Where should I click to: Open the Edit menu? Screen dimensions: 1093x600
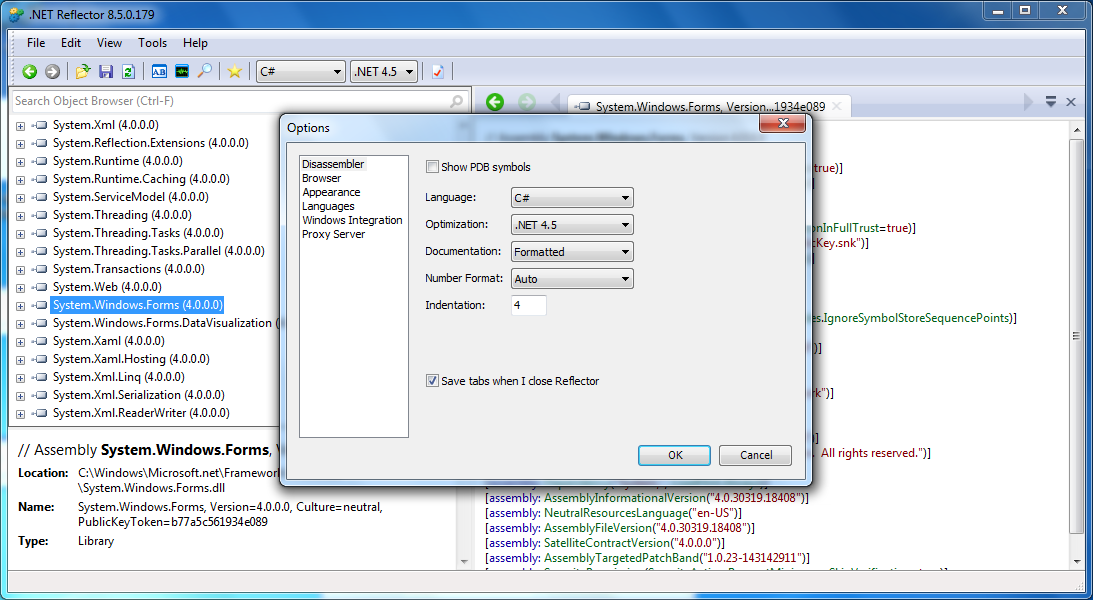[70, 43]
